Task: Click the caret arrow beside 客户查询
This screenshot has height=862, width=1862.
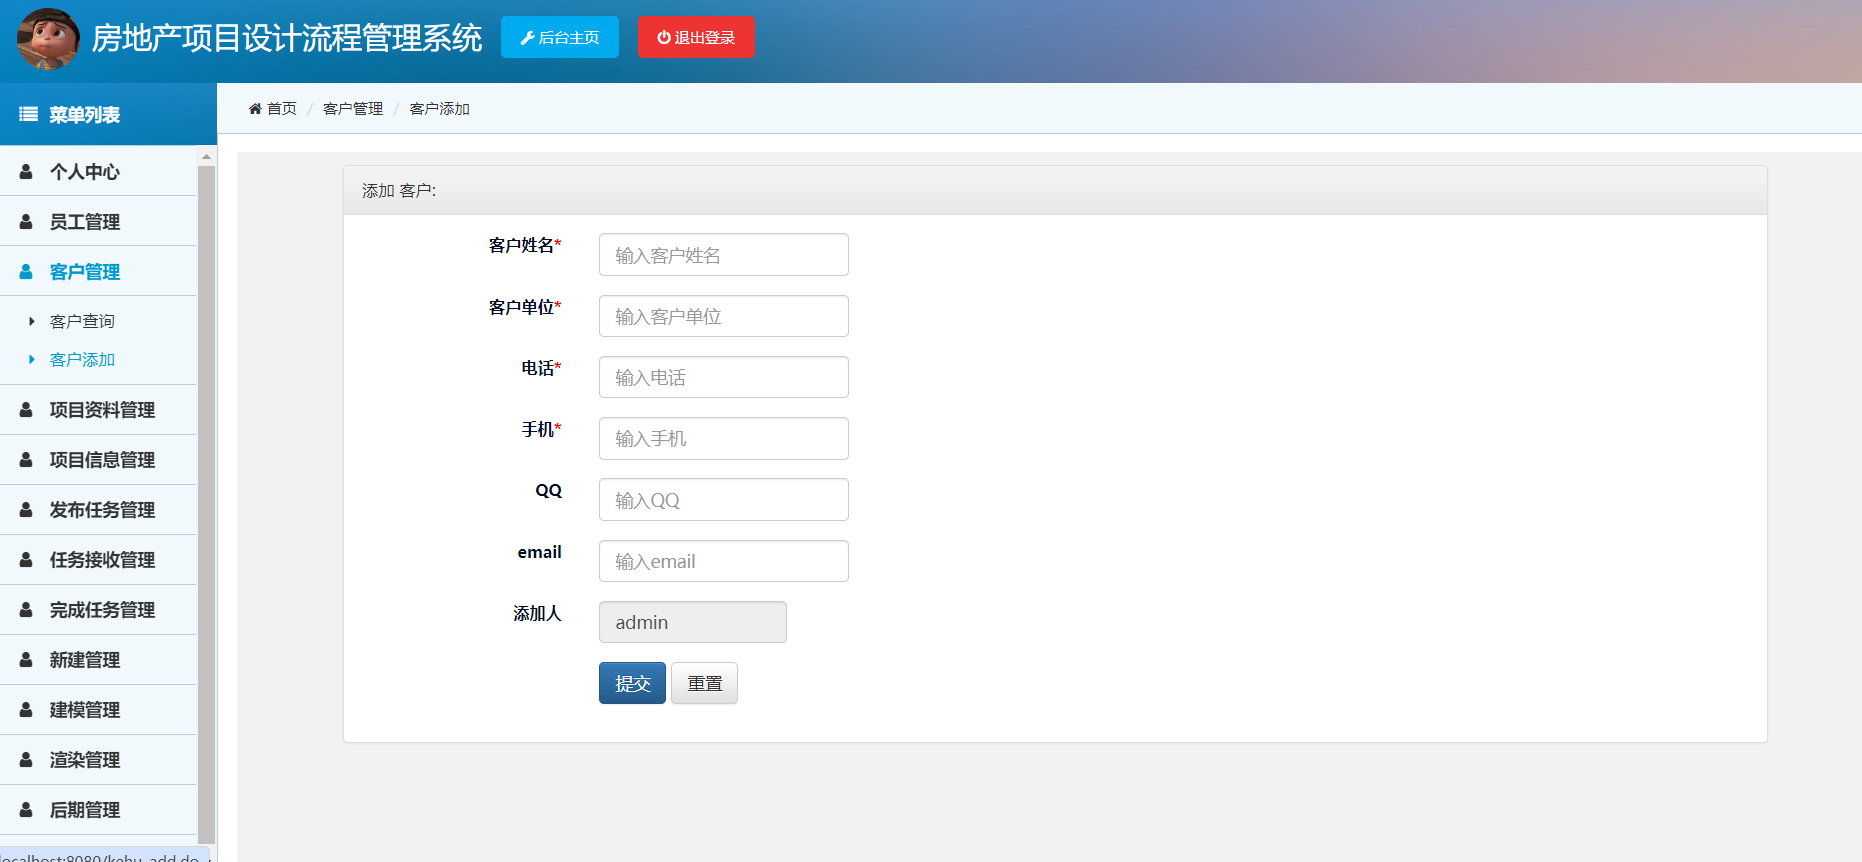Action: pos(32,321)
